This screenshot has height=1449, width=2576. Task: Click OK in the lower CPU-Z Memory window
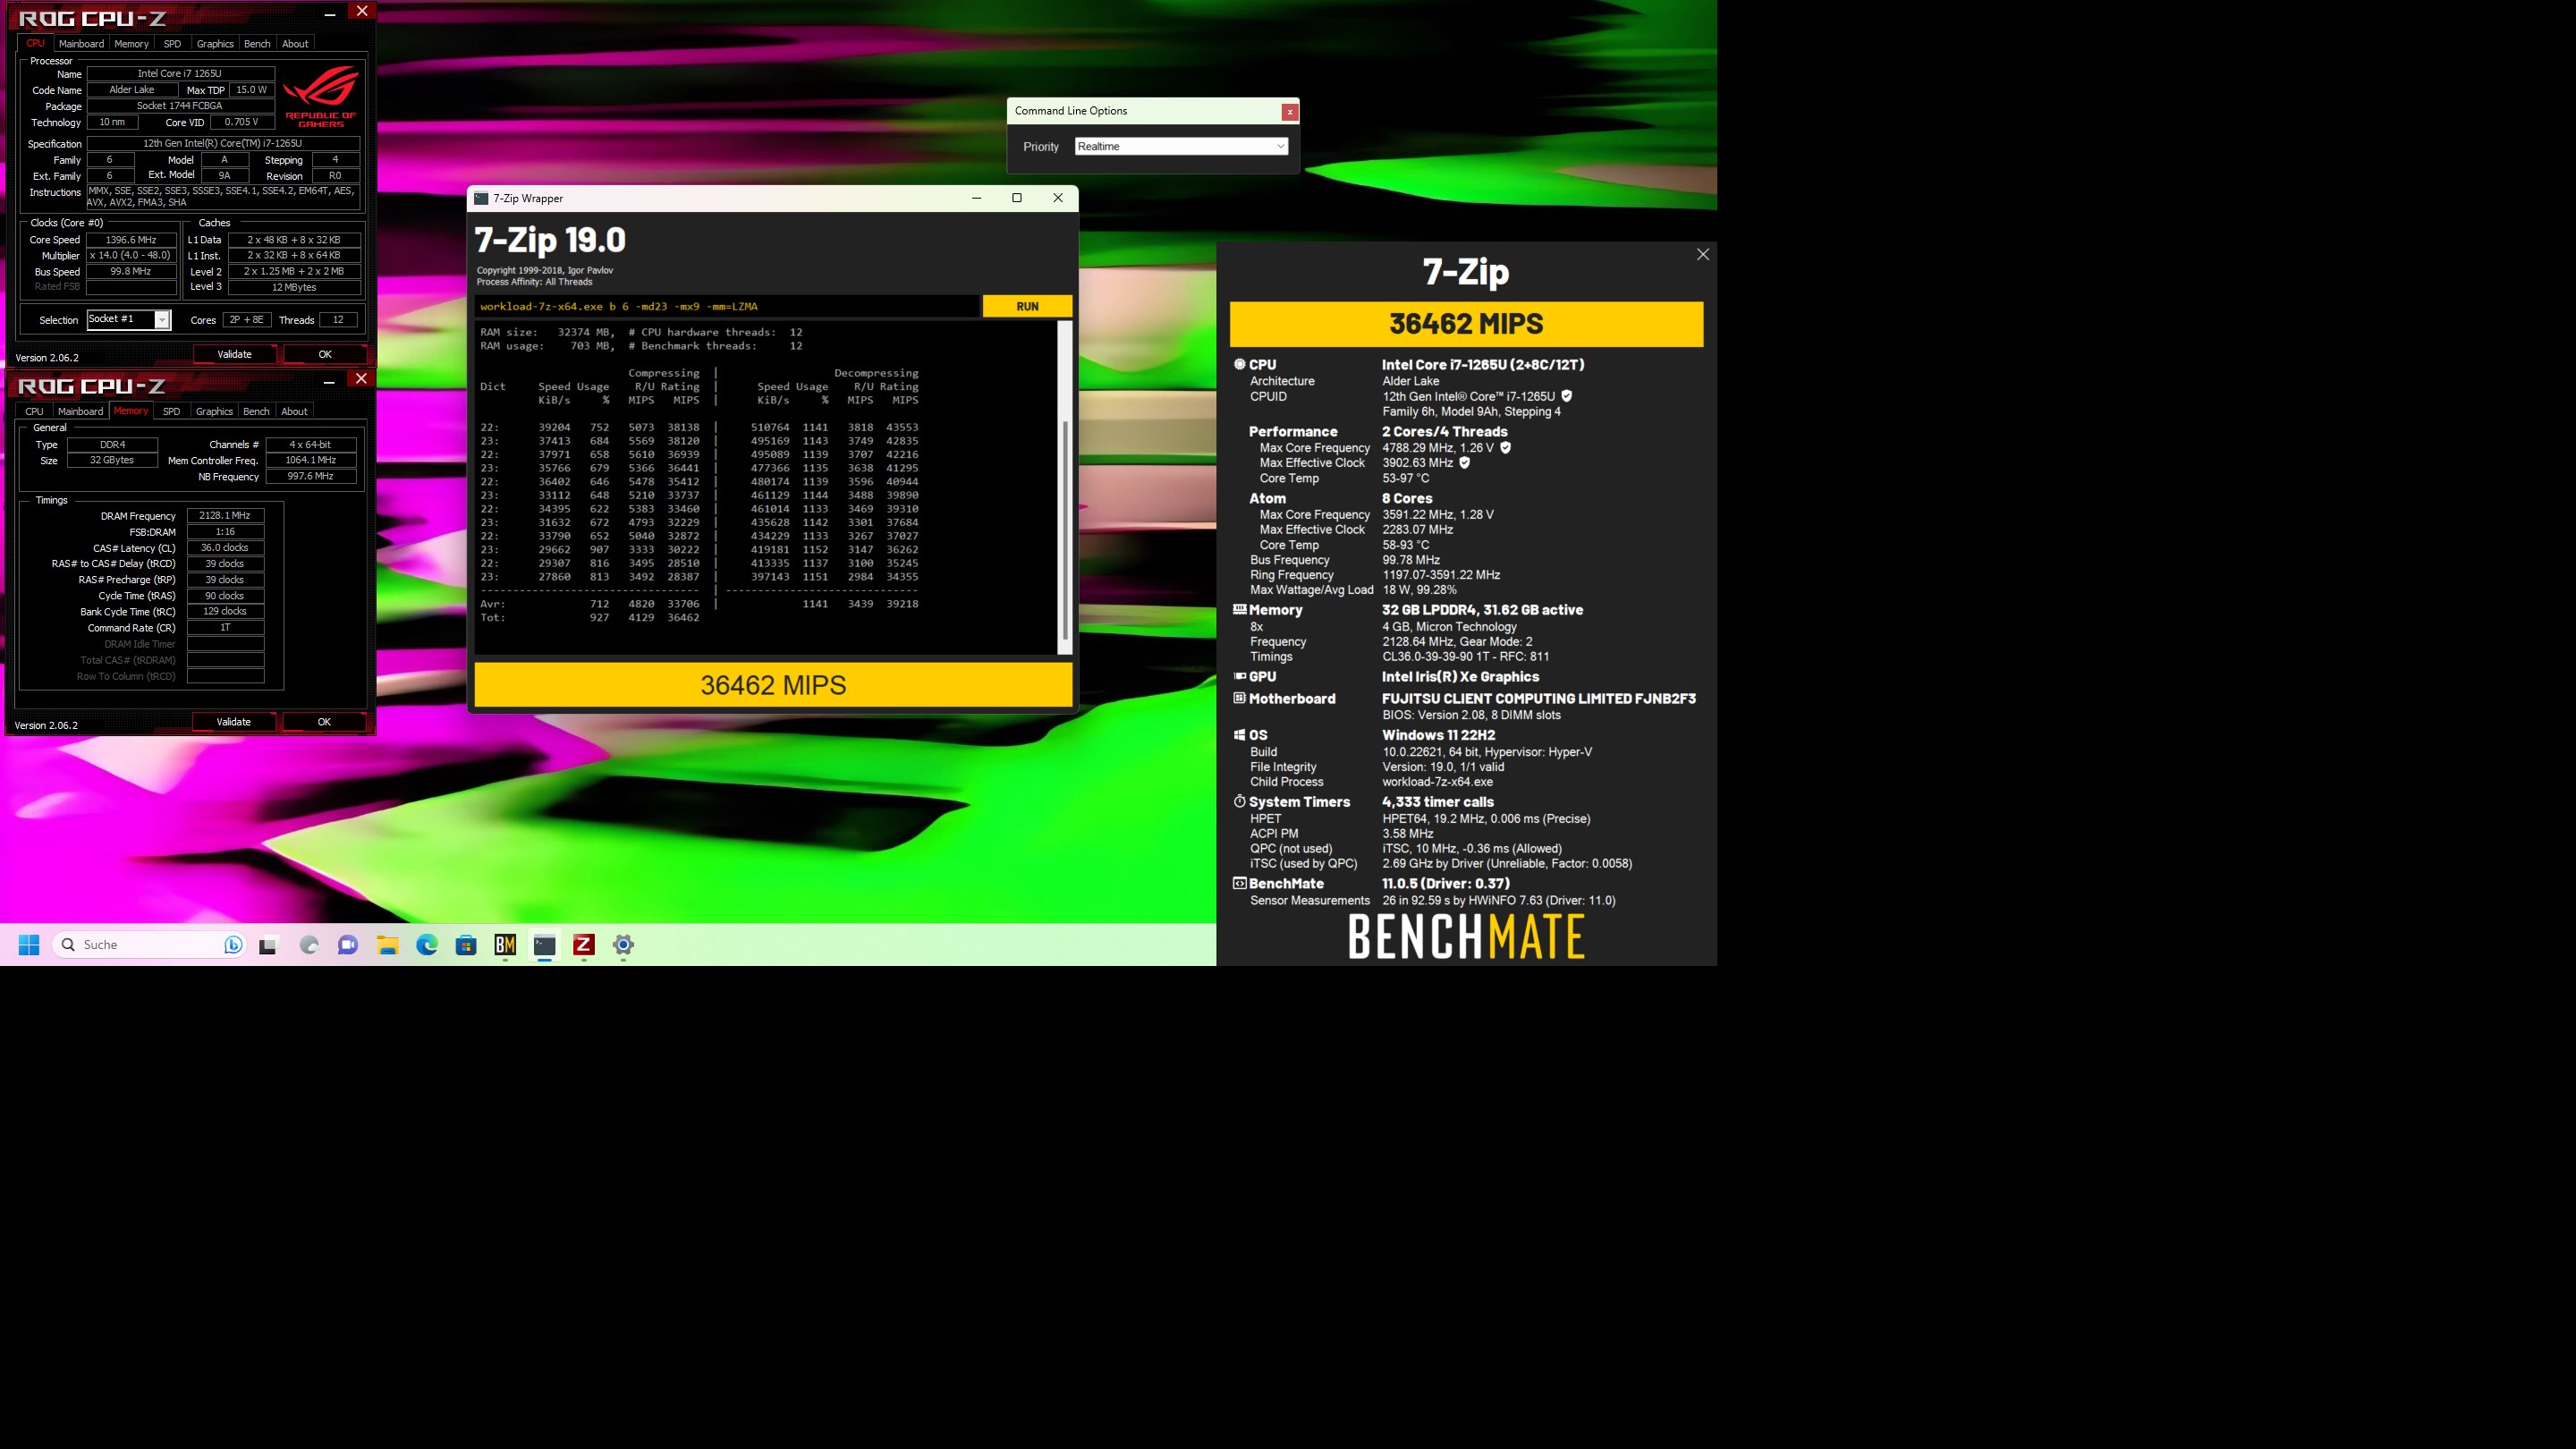(x=324, y=722)
